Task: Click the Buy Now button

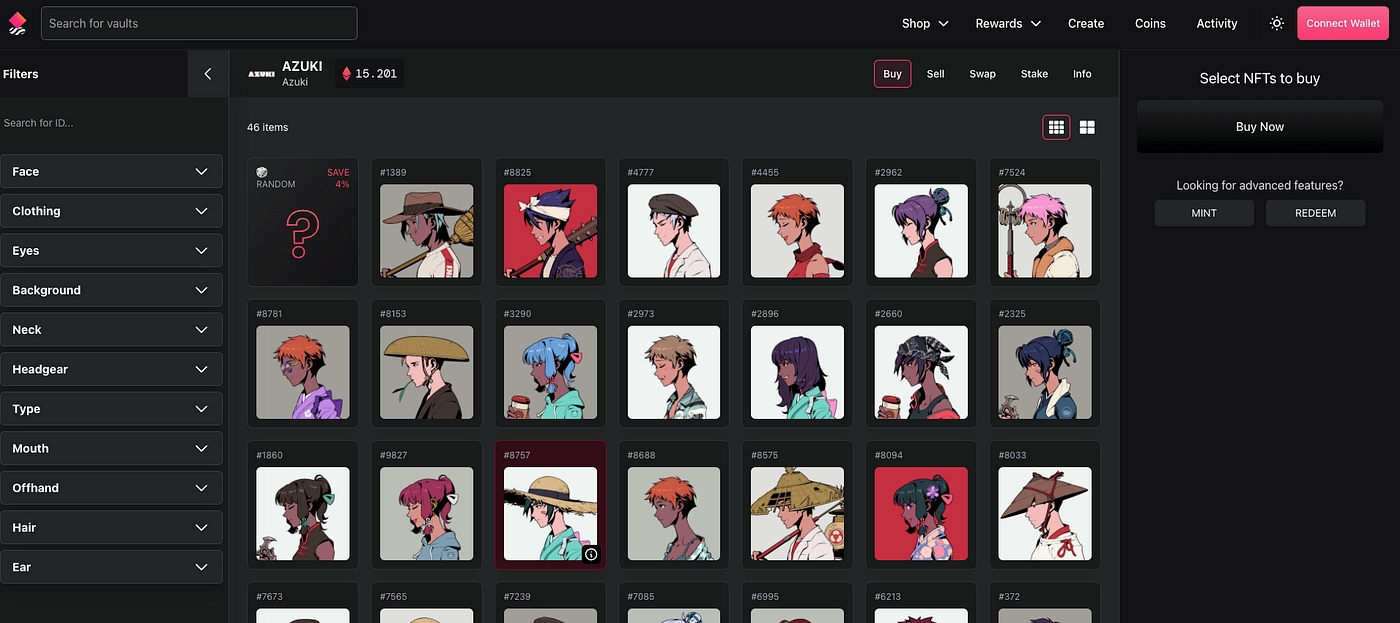Action: [x=1259, y=127]
